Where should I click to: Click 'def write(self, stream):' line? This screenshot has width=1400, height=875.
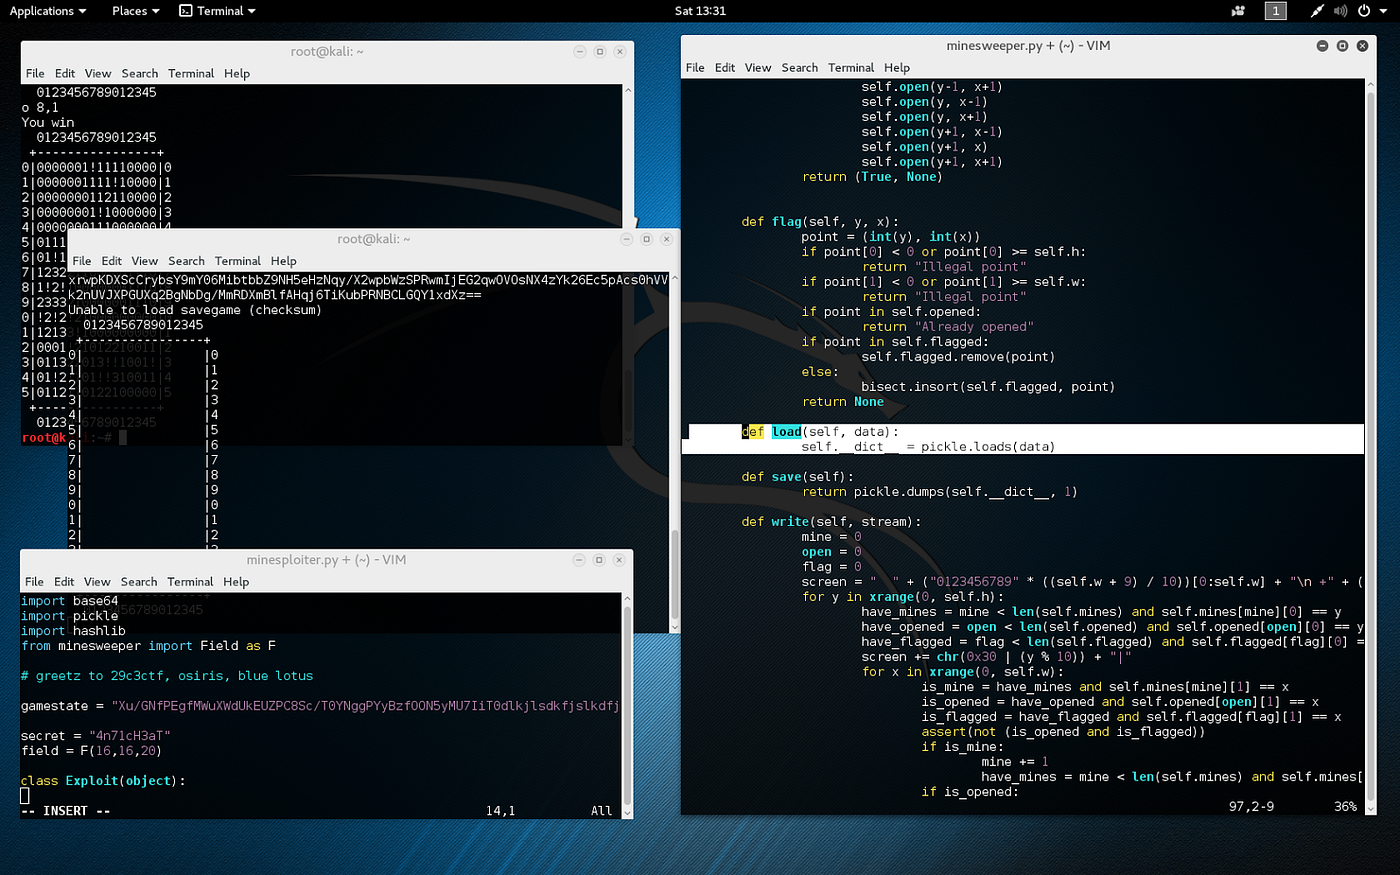click(x=831, y=522)
